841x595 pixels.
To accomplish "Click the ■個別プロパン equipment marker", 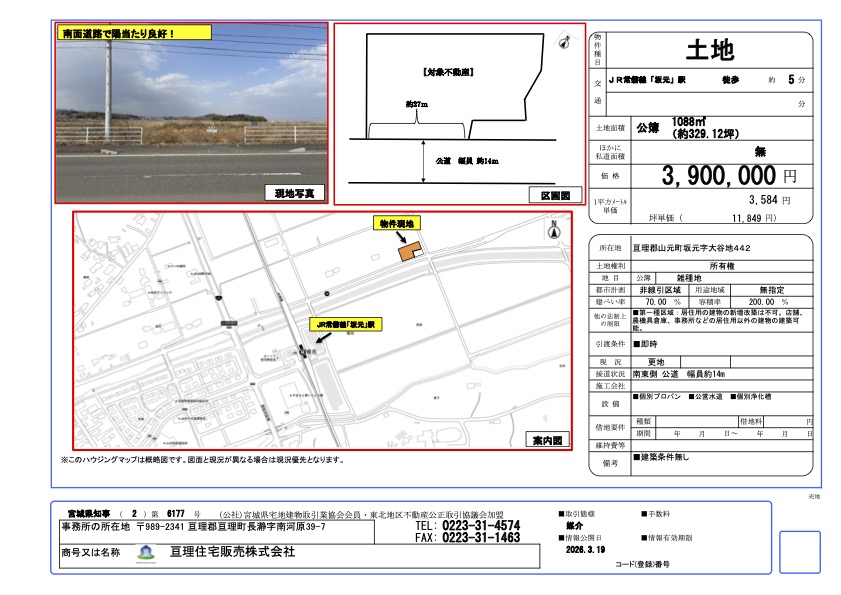I will click(657, 397).
